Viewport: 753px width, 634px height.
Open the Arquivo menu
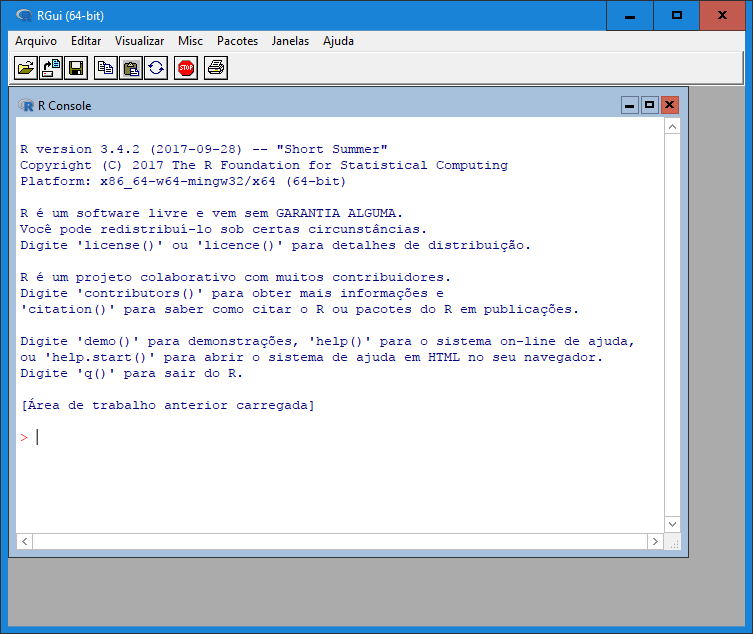36,41
